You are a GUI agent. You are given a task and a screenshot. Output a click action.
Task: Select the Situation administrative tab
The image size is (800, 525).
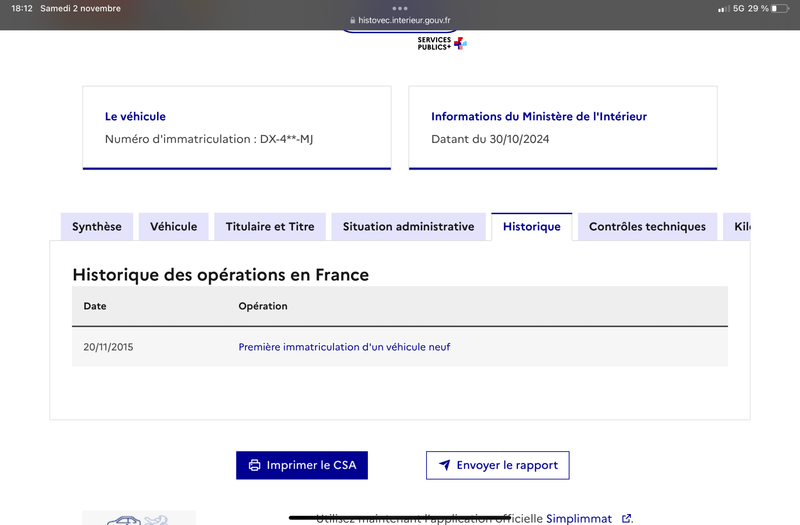(408, 227)
